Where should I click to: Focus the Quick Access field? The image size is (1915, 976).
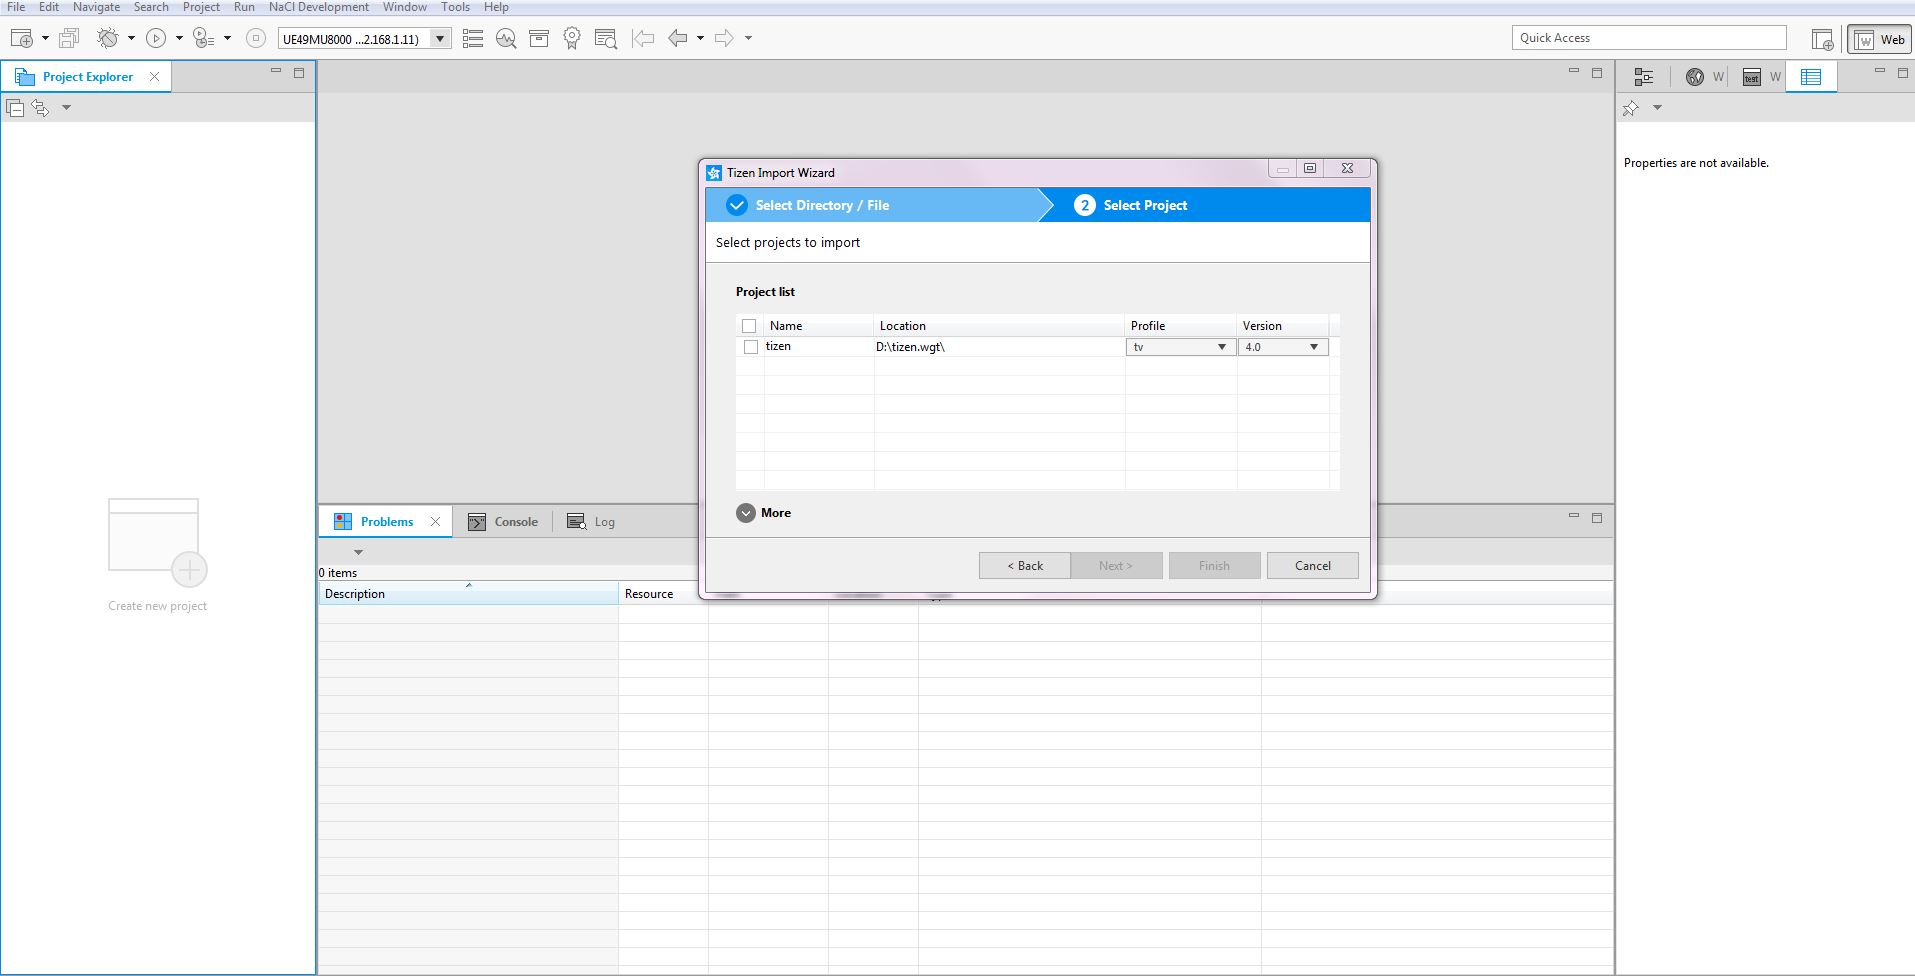click(x=1649, y=38)
